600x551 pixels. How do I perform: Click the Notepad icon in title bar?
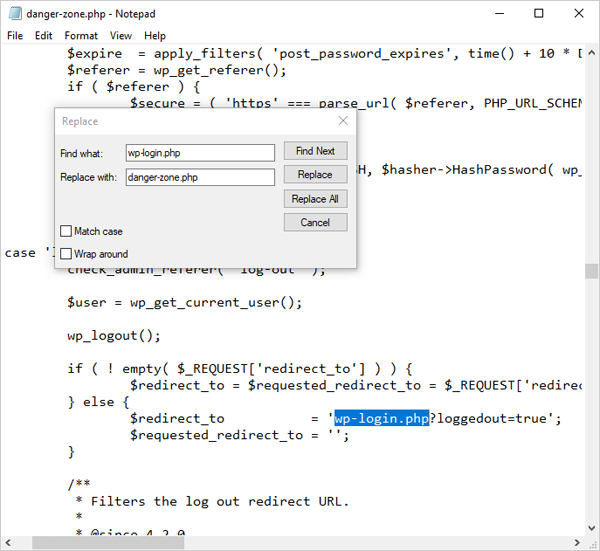pos(15,13)
